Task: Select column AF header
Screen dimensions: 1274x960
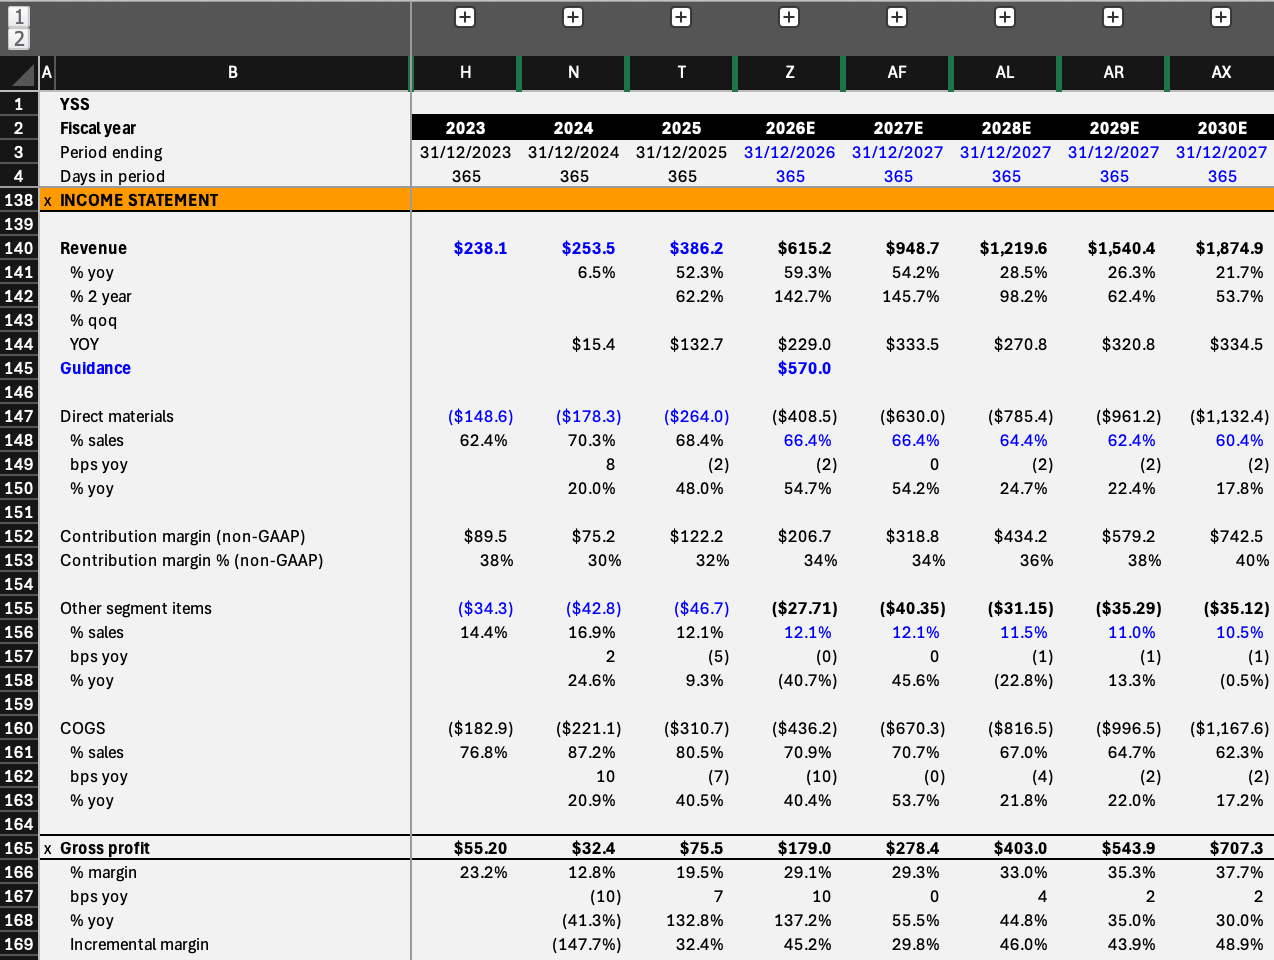Action: [x=897, y=73]
